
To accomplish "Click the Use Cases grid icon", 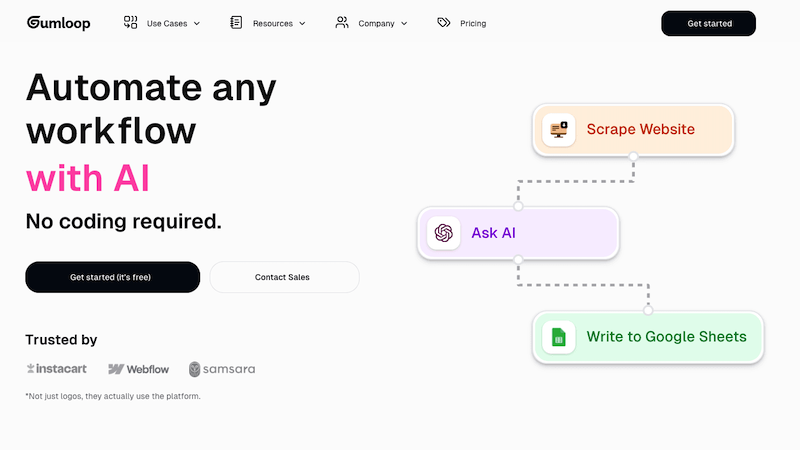I will point(131,22).
